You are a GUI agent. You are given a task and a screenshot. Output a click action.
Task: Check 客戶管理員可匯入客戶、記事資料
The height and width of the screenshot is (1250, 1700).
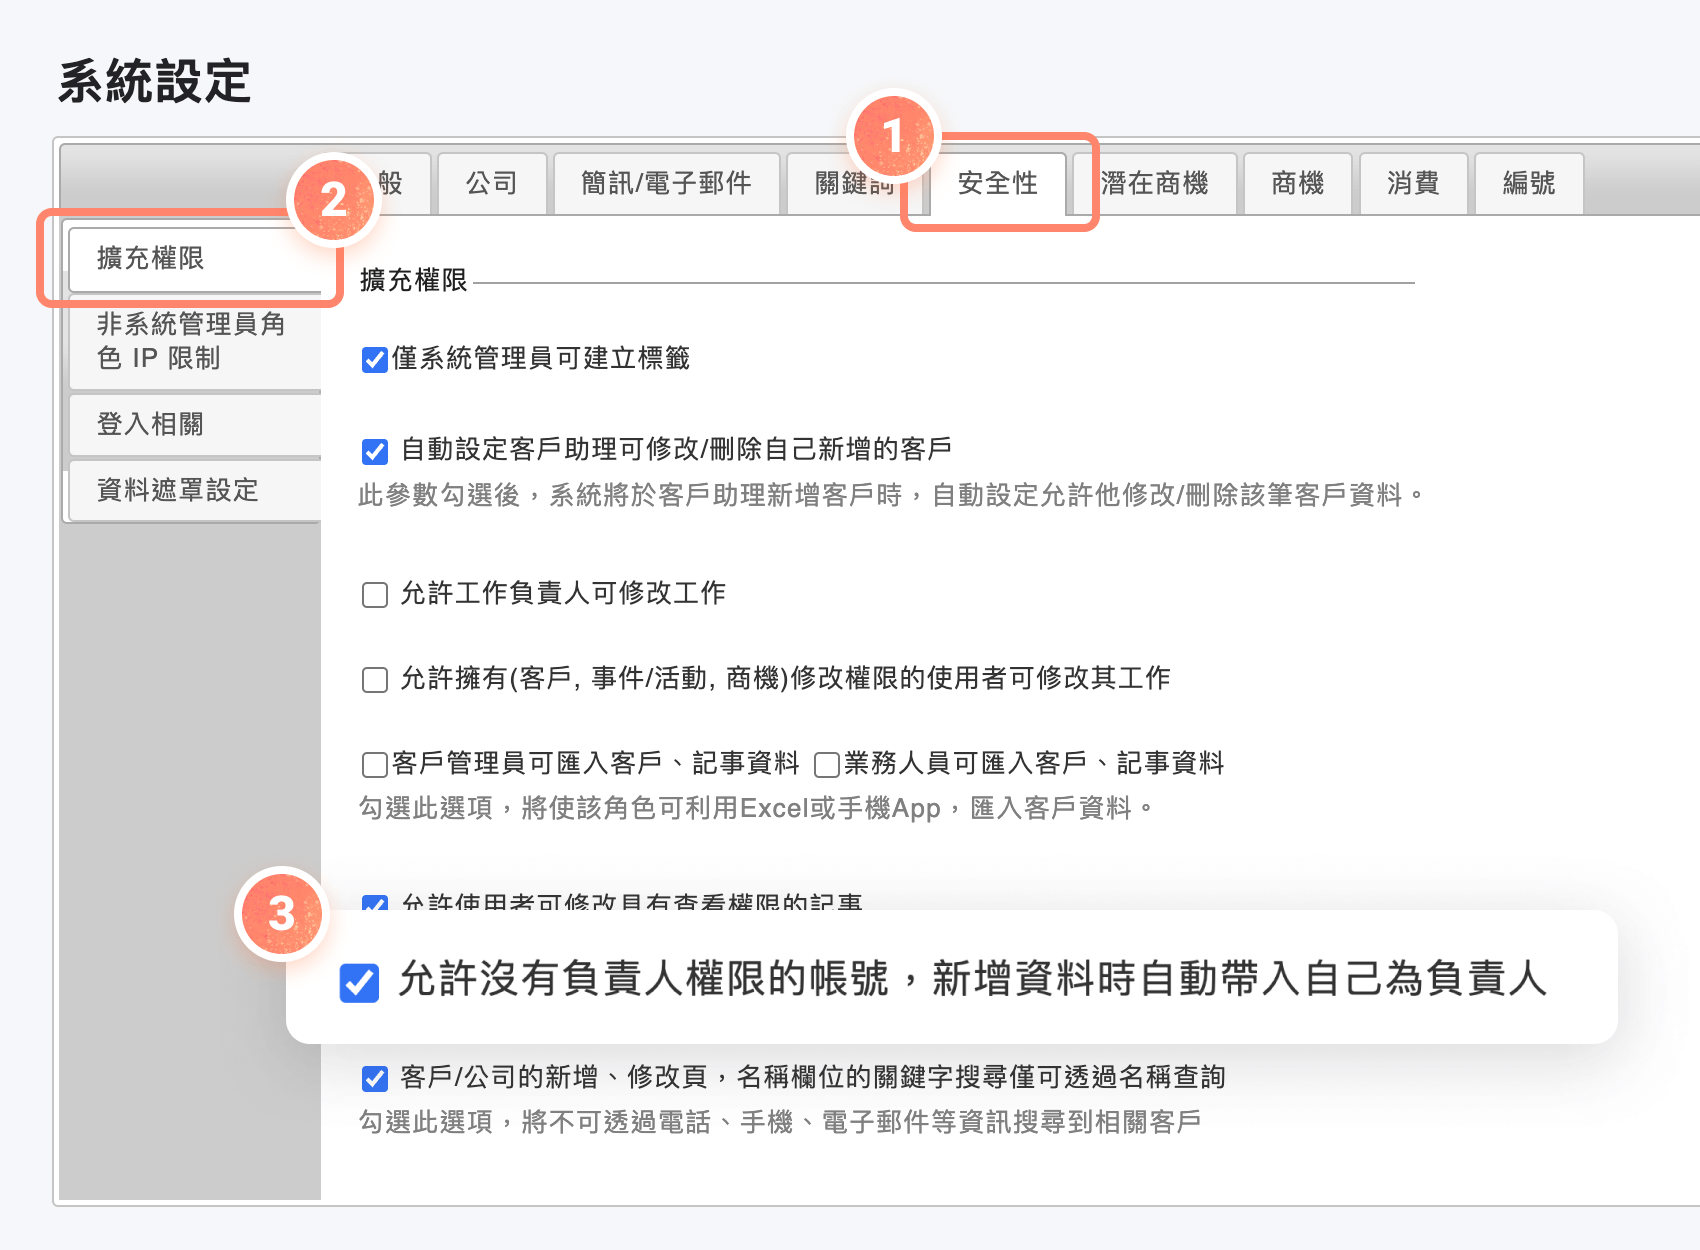click(x=371, y=763)
